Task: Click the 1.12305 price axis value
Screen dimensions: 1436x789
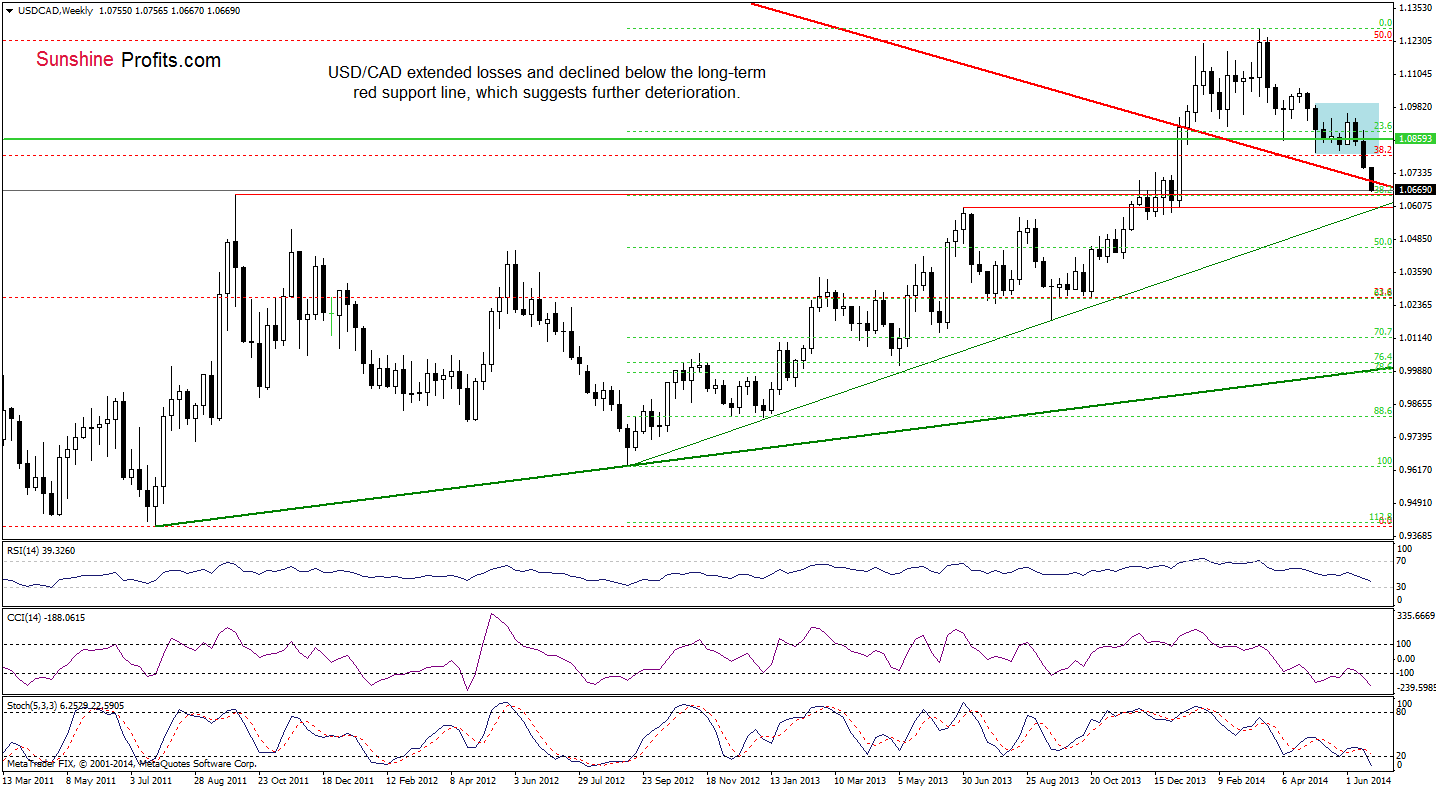Action: (1416, 40)
